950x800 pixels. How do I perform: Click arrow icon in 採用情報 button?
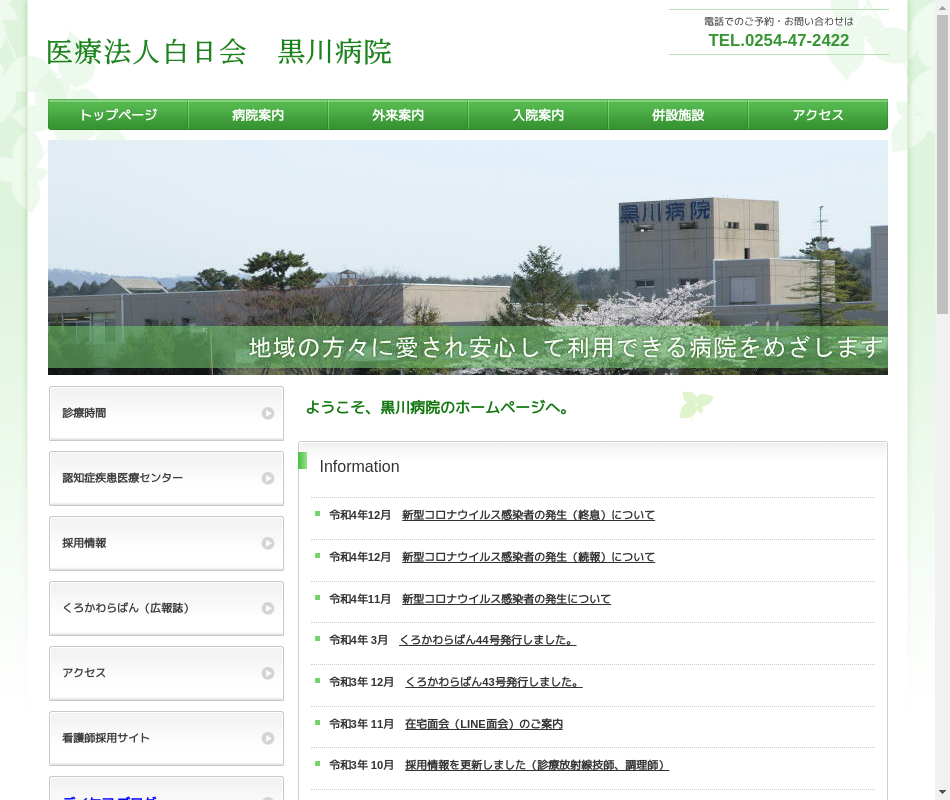pyautogui.click(x=267, y=543)
